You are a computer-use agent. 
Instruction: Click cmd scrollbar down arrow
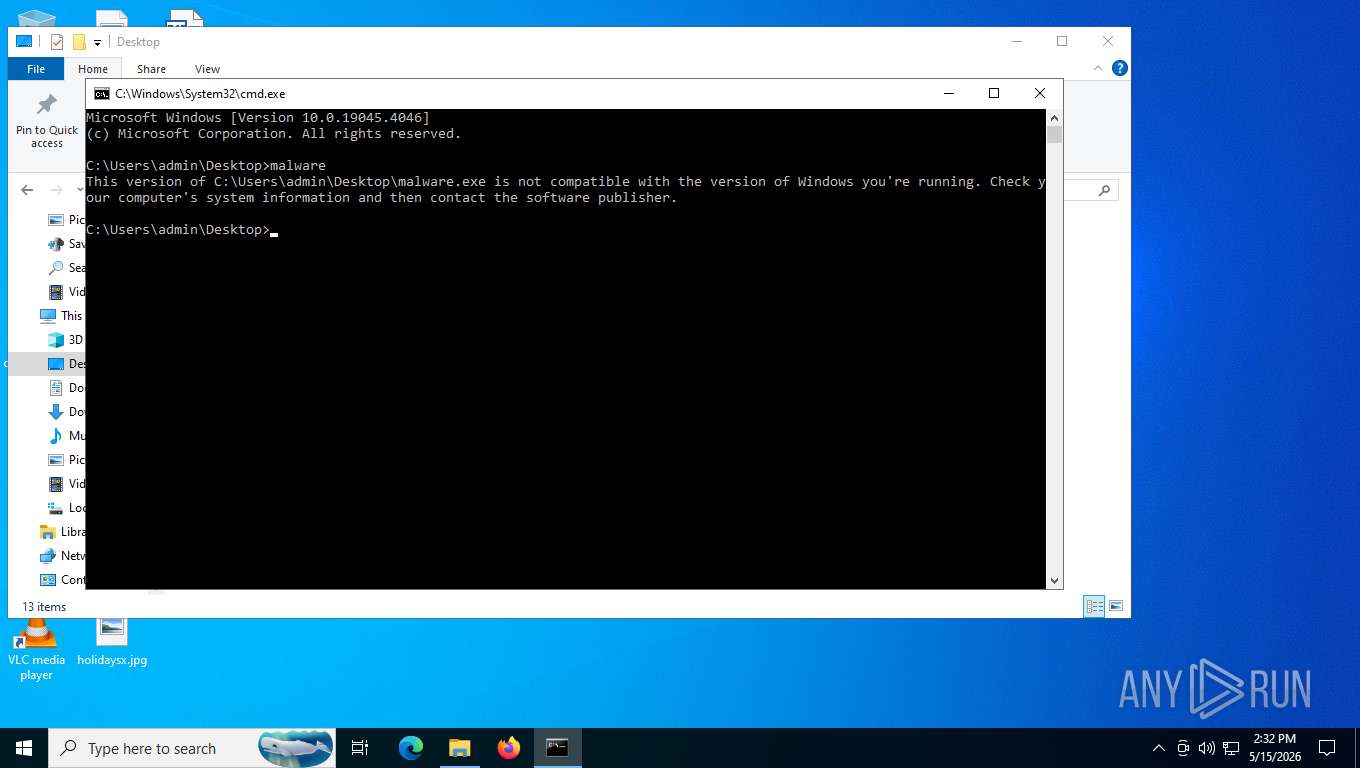(1054, 581)
